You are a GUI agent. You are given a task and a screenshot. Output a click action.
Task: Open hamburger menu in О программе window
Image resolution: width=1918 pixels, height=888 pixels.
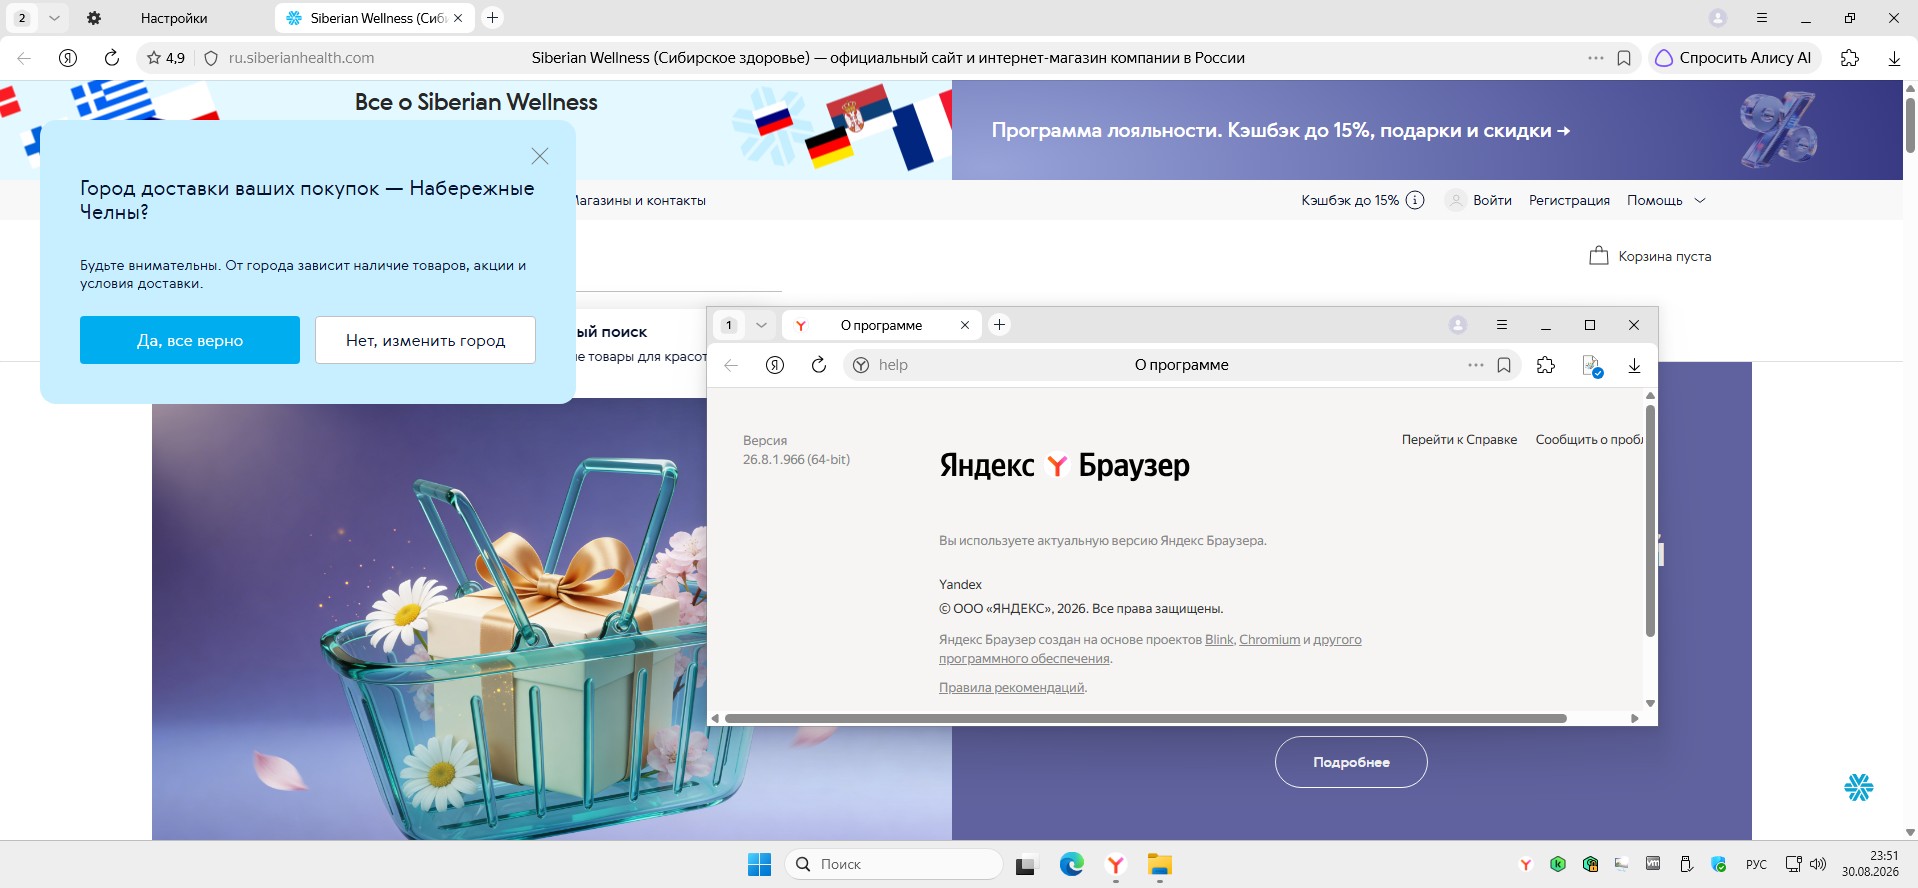1502,325
